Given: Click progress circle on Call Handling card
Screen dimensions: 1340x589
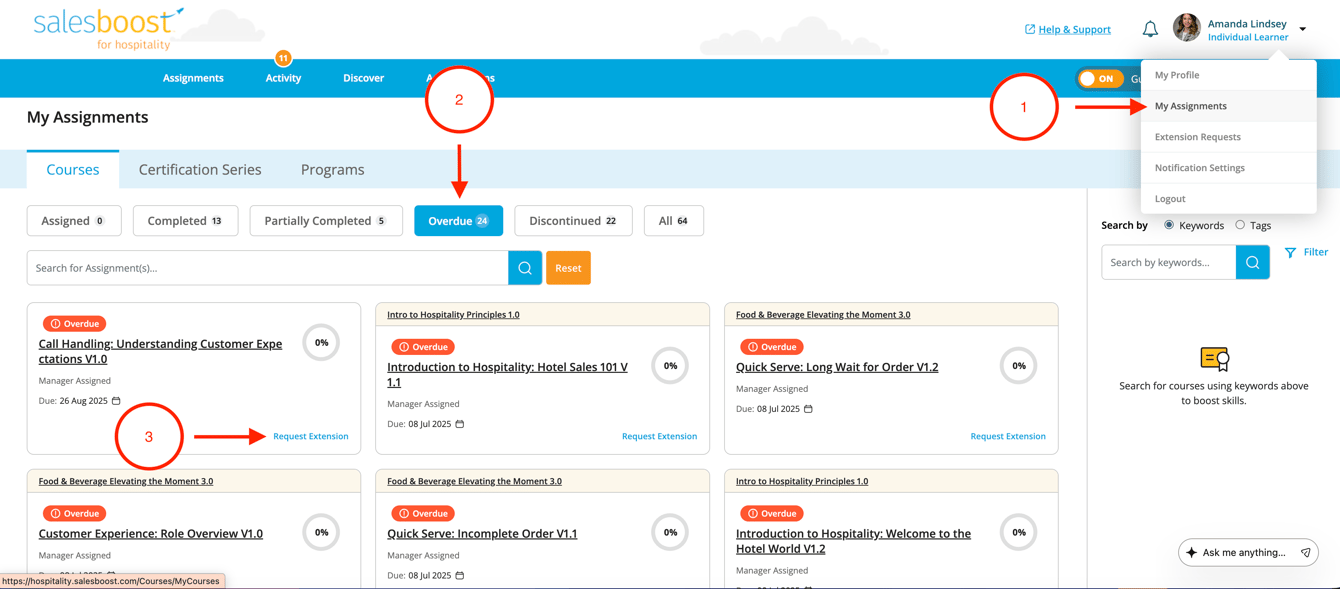Looking at the screenshot, I should pos(321,343).
